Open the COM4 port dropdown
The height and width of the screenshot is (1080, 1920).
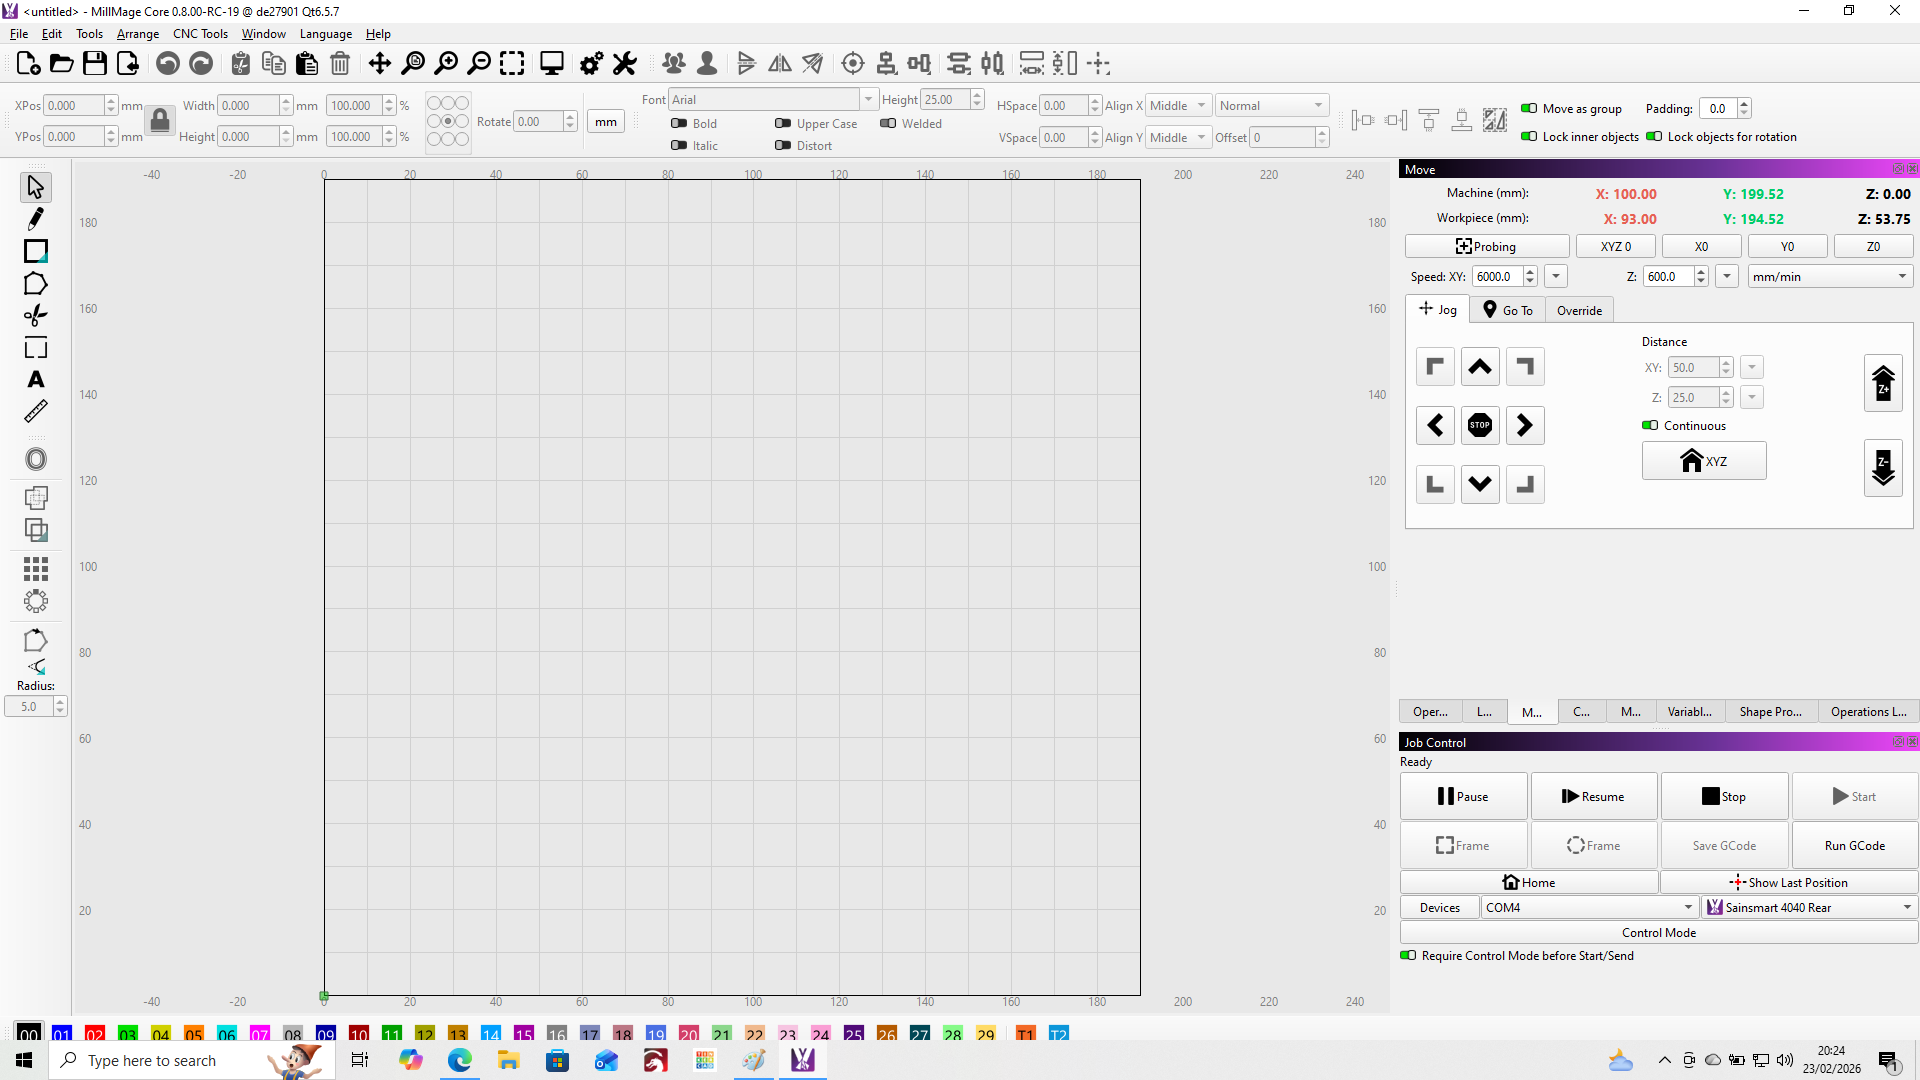(x=1590, y=908)
